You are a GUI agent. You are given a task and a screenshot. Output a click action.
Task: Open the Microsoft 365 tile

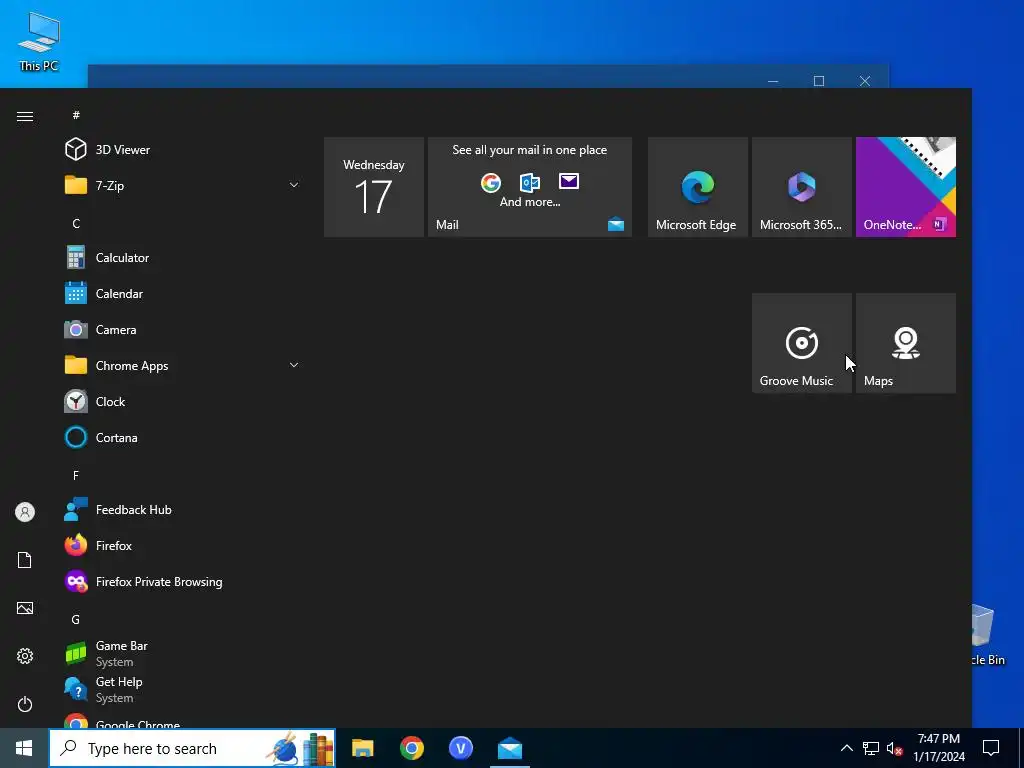point(801,187)
